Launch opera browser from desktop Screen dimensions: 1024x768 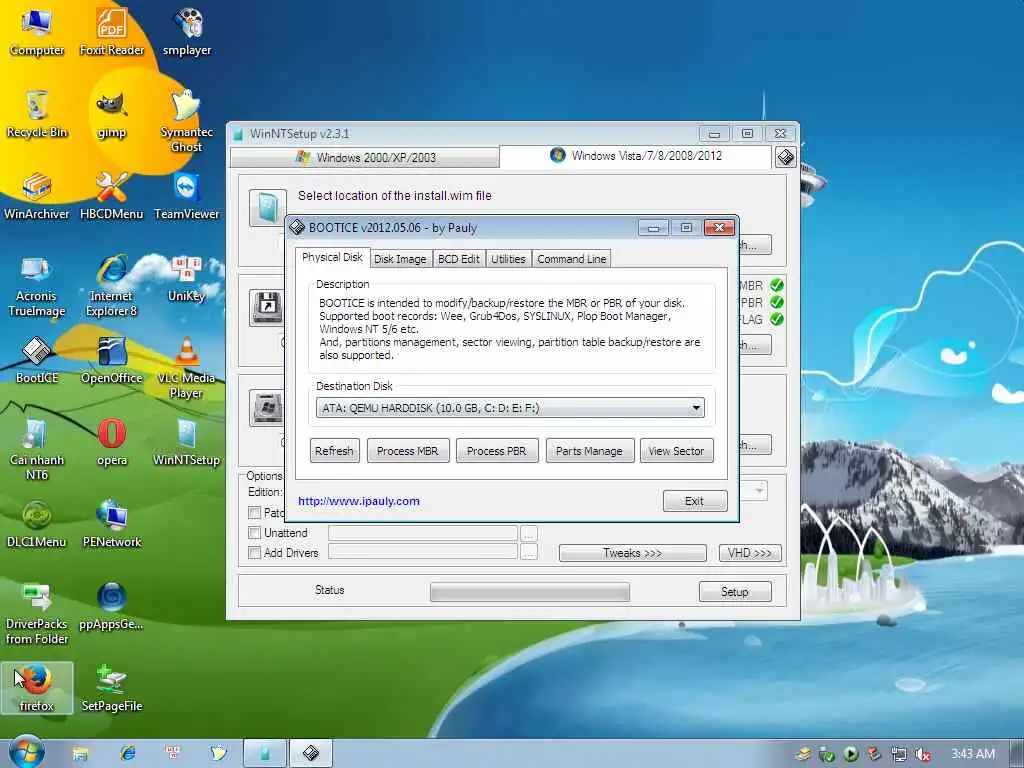click(x=112, y=443)
